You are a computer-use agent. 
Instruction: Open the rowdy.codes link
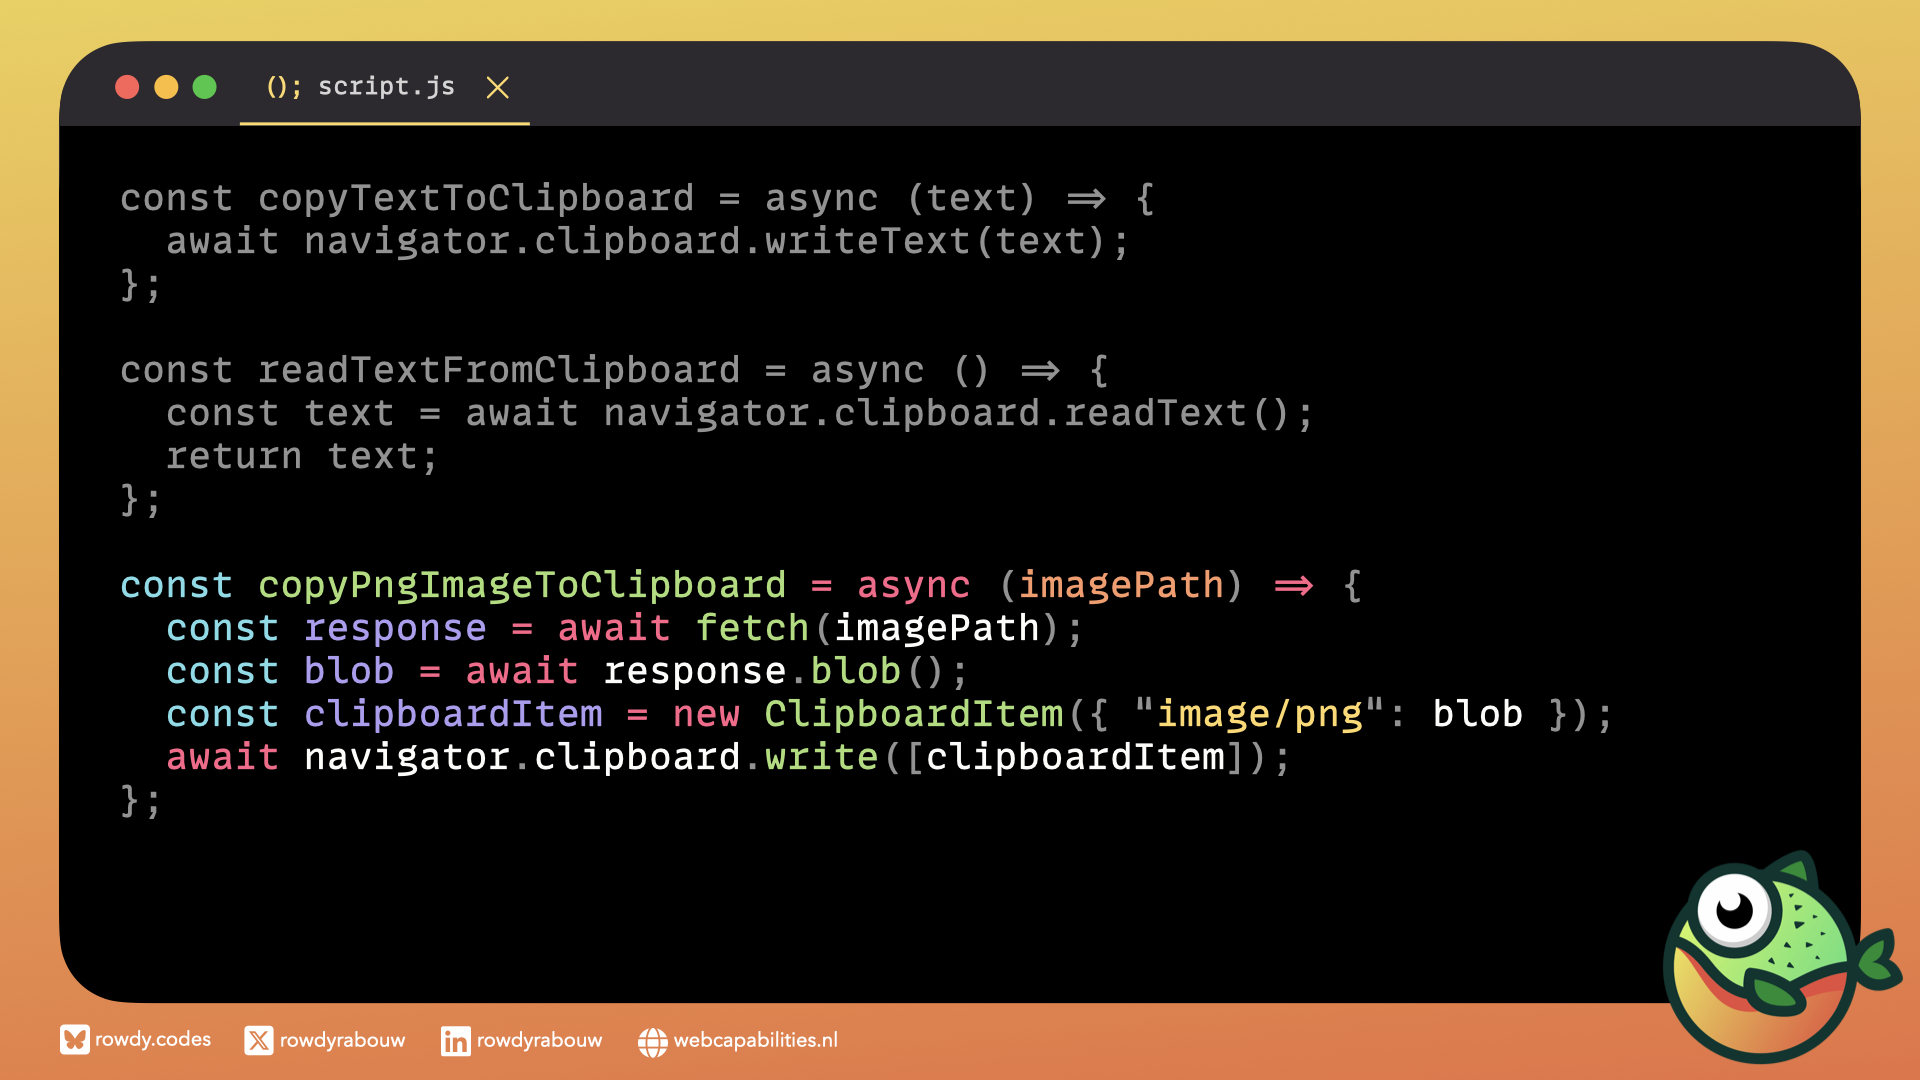point(153,1040)
